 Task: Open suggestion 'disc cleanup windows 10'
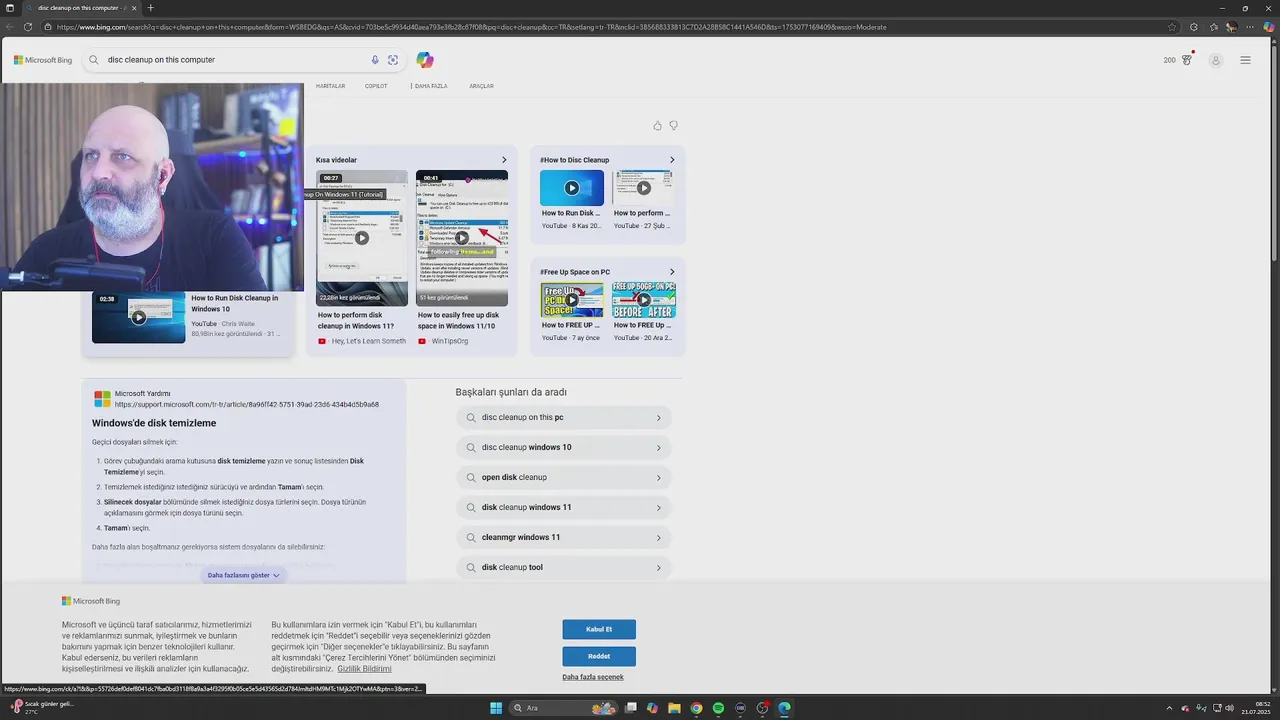564,448
